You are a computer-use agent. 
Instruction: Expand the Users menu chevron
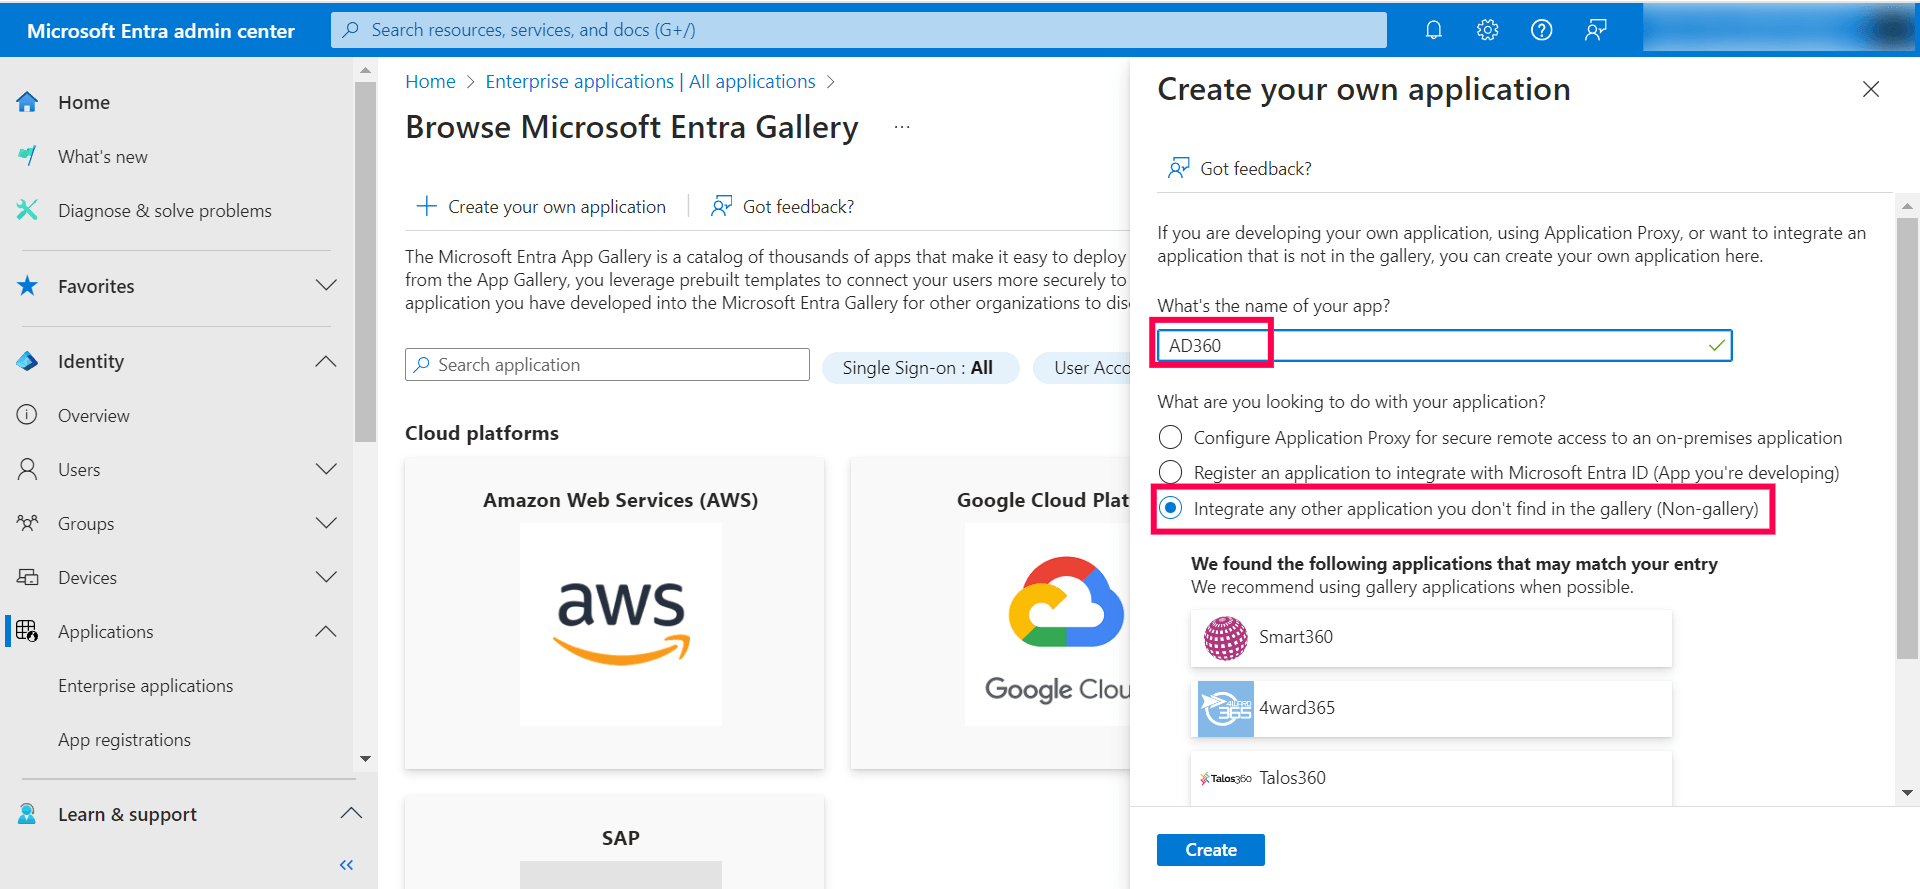(x=326, y=469)
